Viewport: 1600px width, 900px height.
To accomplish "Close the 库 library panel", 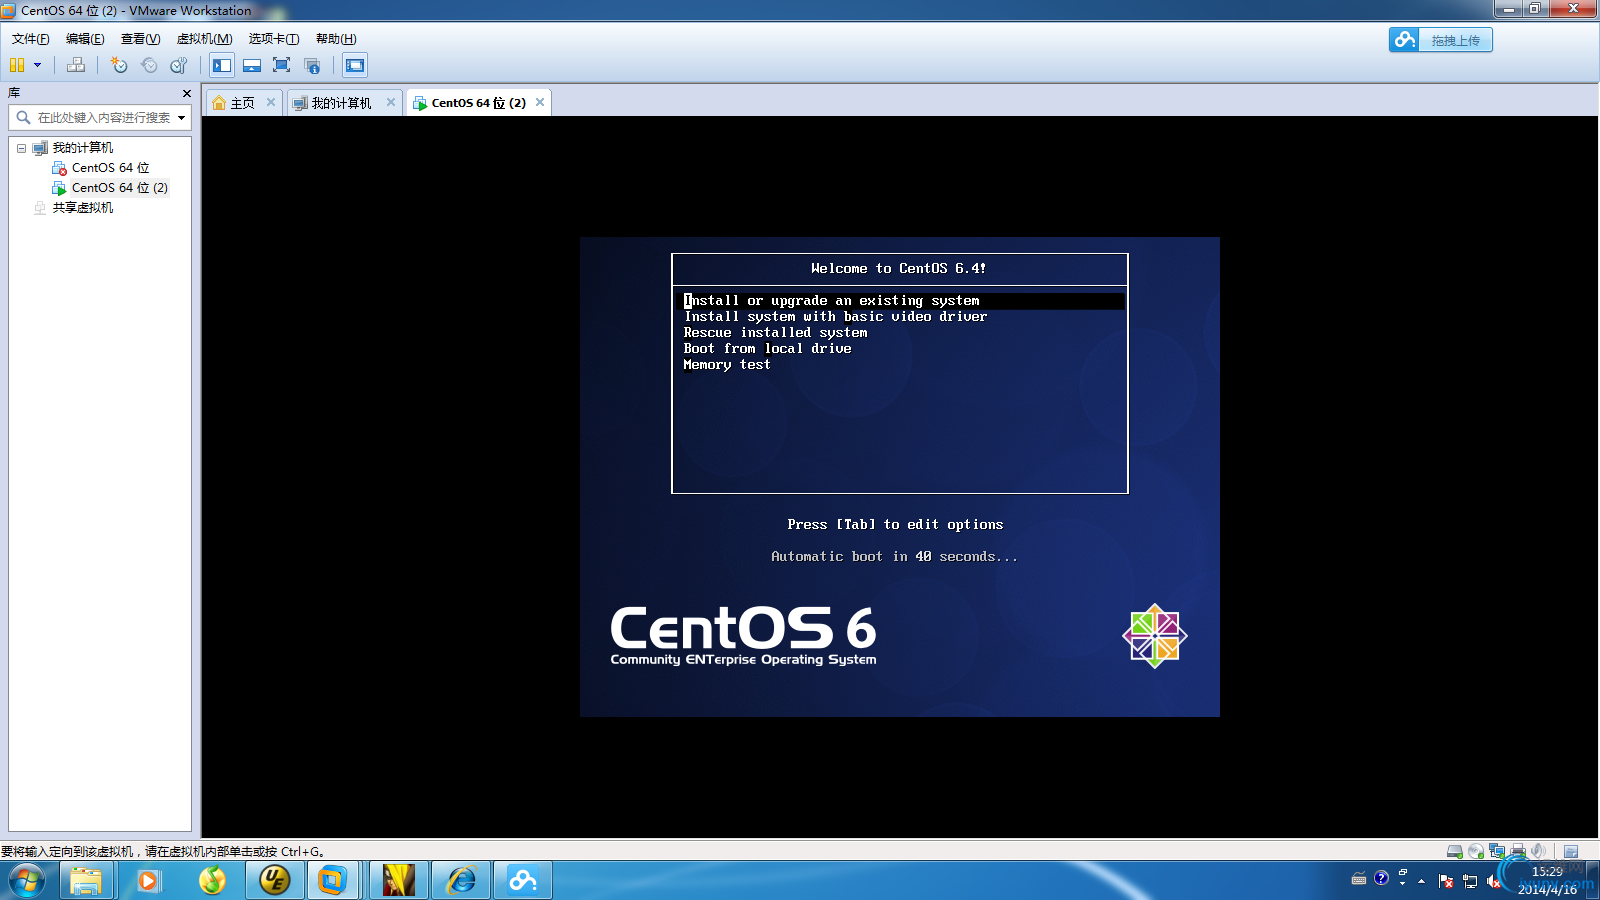I will click(x=186, y=93).
